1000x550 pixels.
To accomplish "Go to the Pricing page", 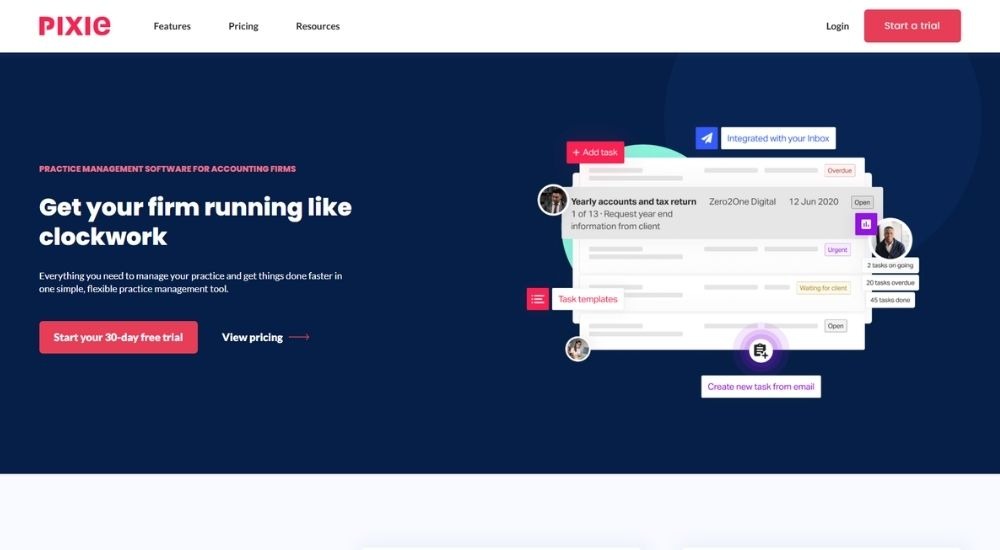I will [x=244, y=26].
